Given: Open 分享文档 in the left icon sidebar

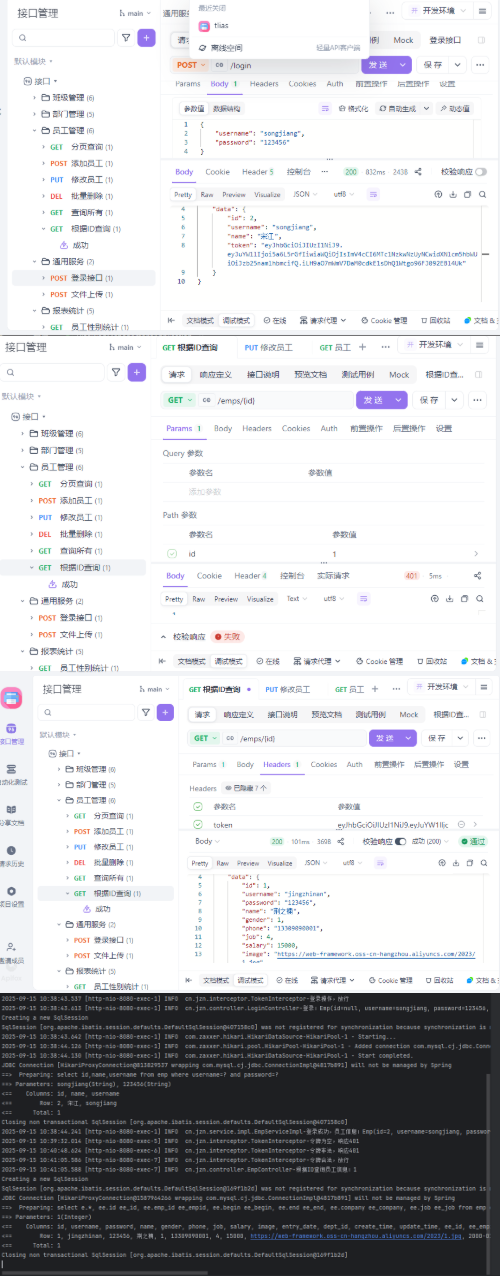Looking at the screenshot, I should point(12,815).
